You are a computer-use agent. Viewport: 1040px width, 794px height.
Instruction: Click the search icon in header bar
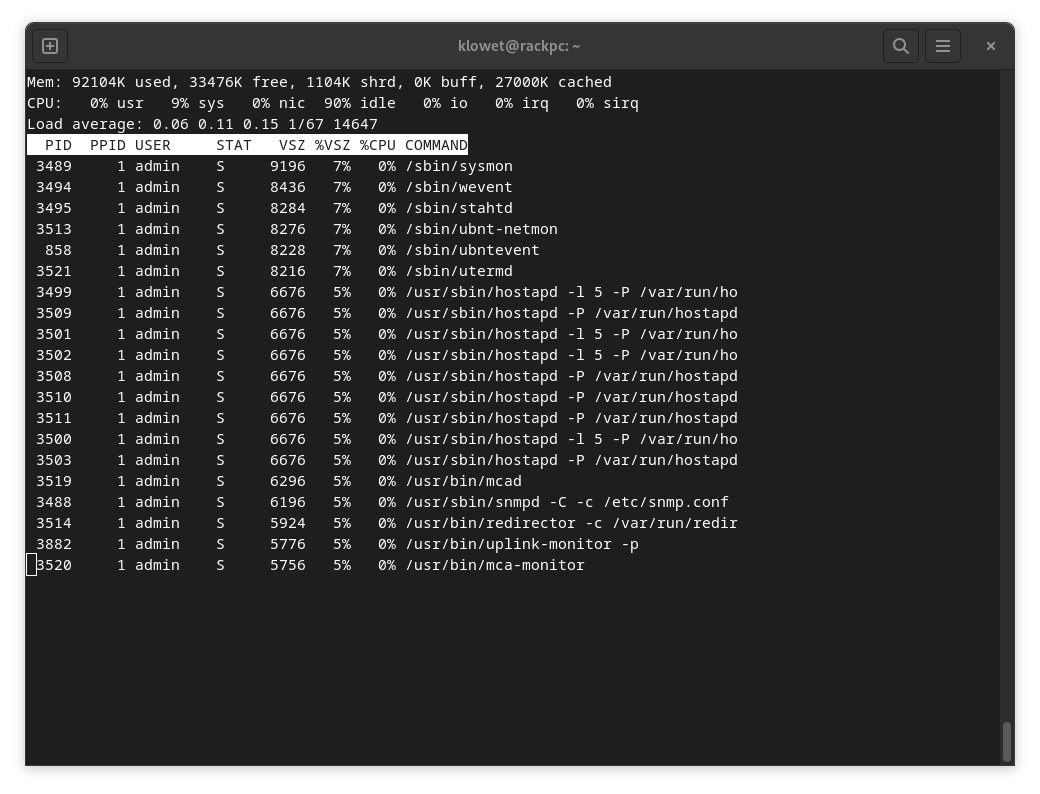click(x=900, y=46)
